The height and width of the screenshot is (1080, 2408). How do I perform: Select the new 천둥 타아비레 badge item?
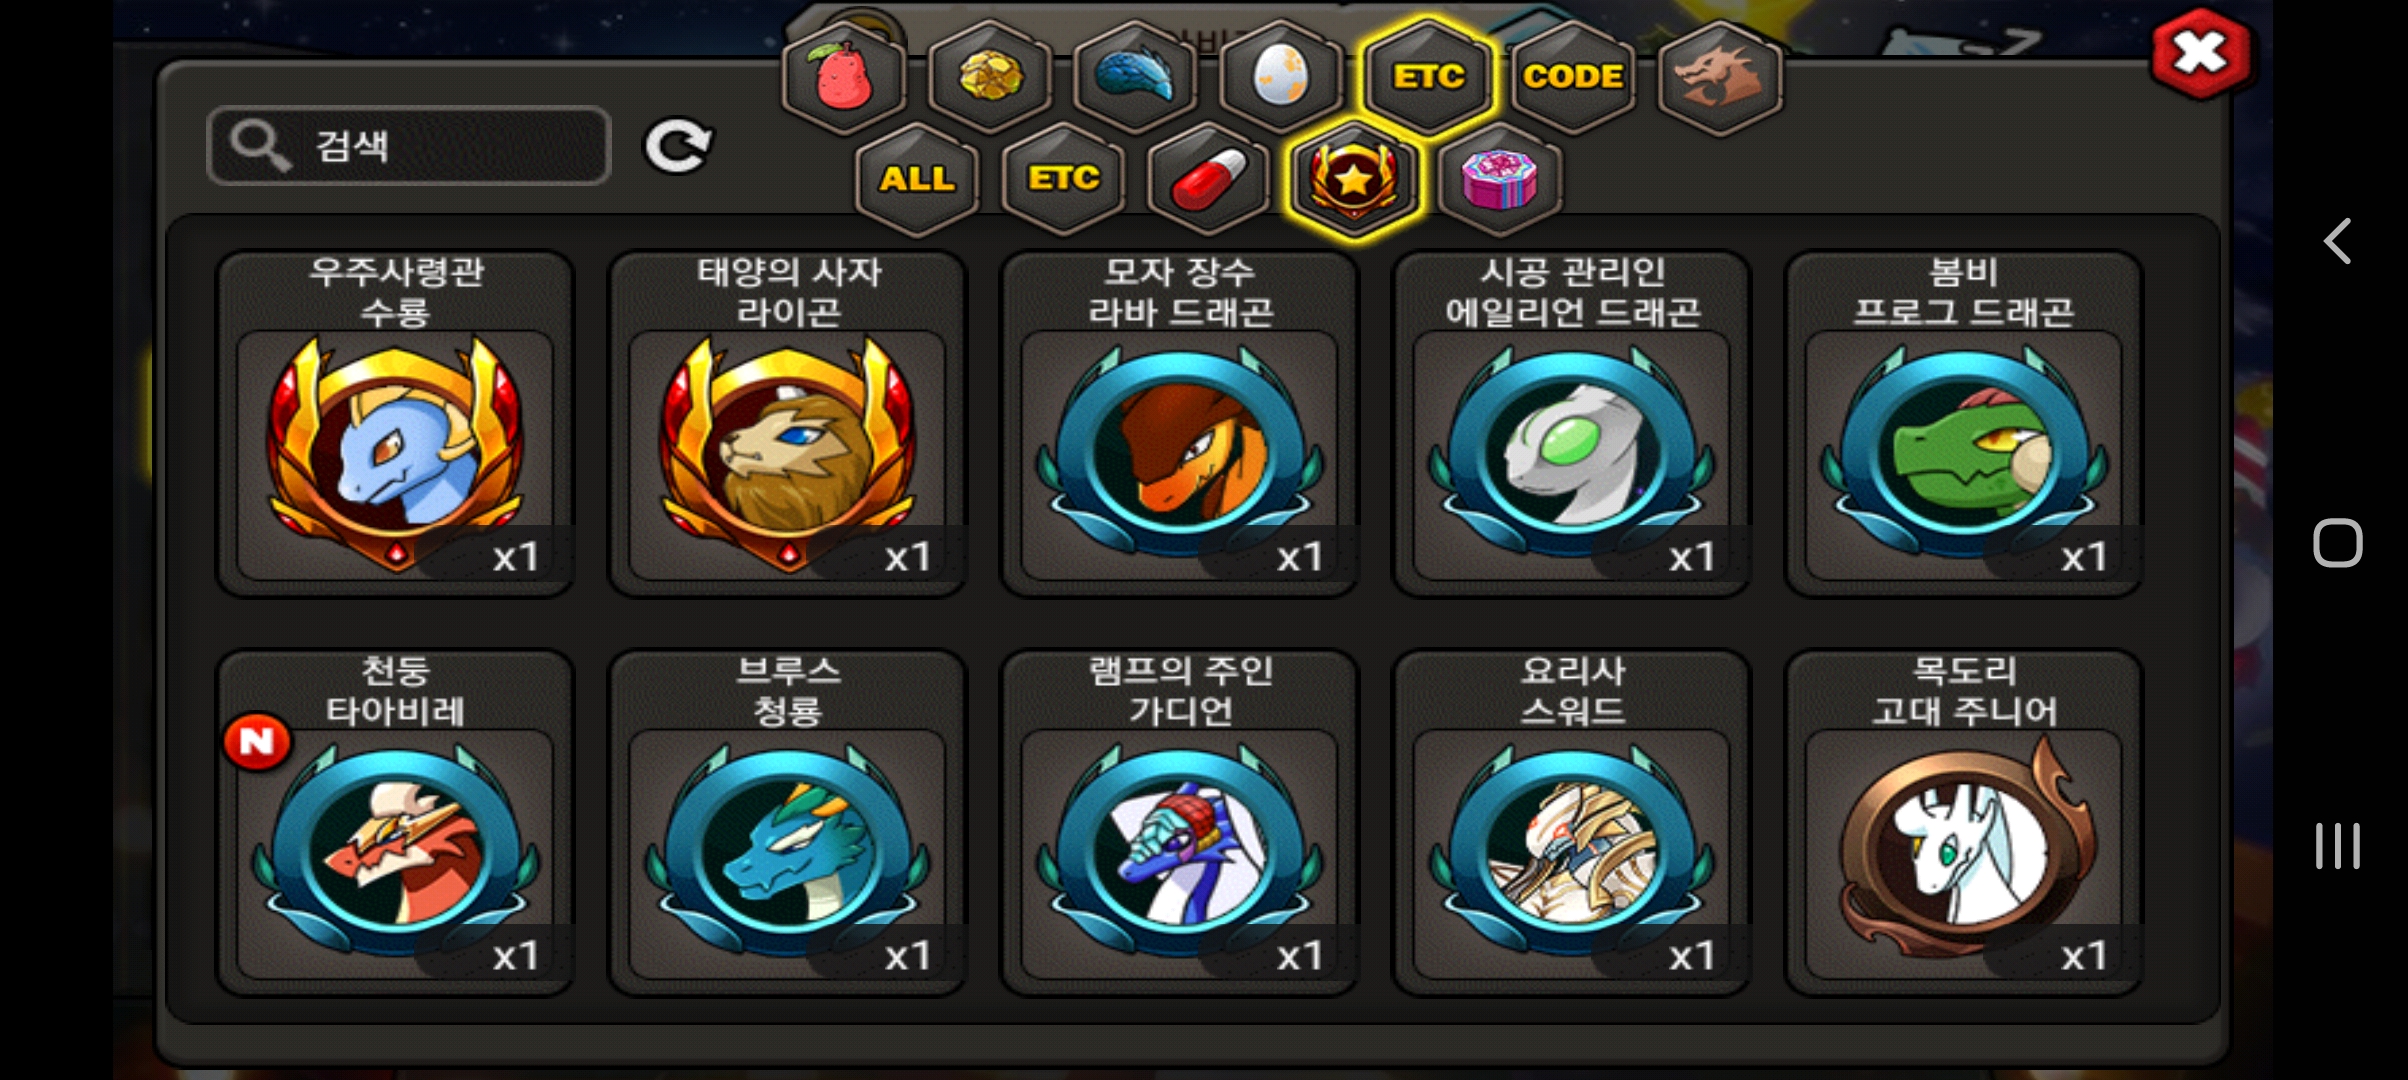396,823
